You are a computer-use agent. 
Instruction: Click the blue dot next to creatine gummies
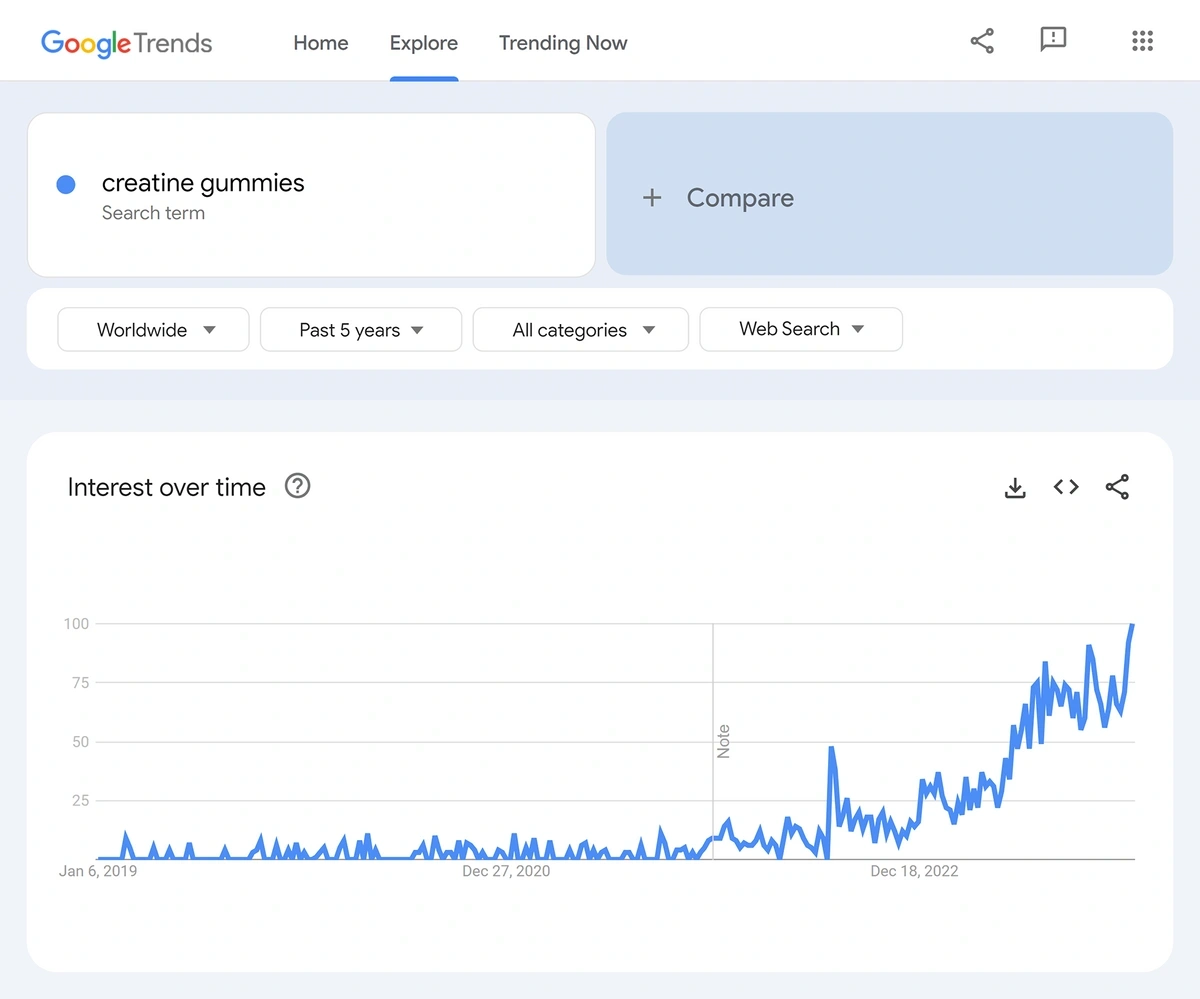pos(66,185)
